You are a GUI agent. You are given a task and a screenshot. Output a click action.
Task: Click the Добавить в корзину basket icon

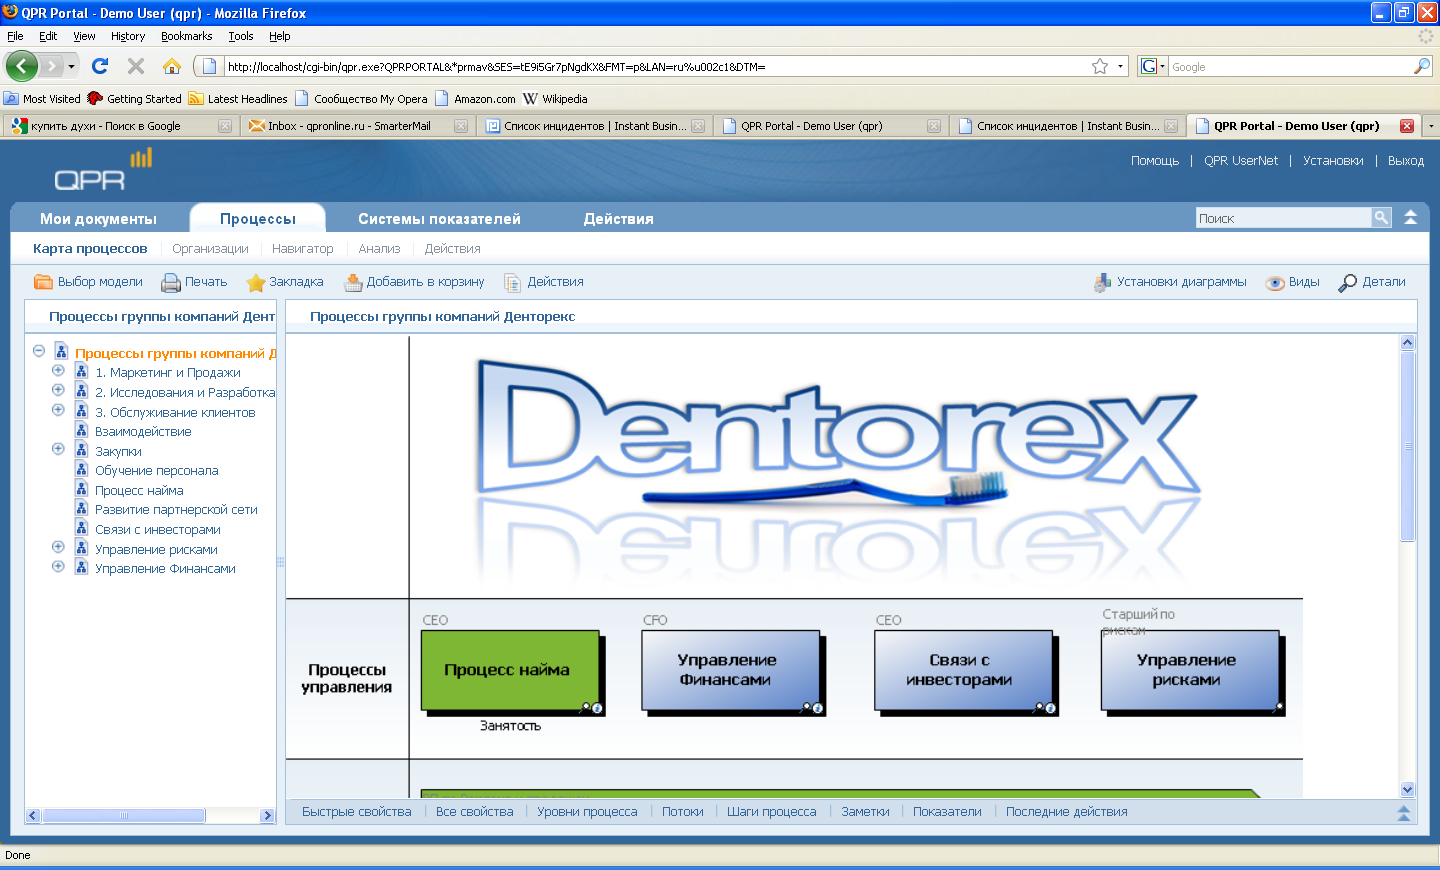coord(353,282)
